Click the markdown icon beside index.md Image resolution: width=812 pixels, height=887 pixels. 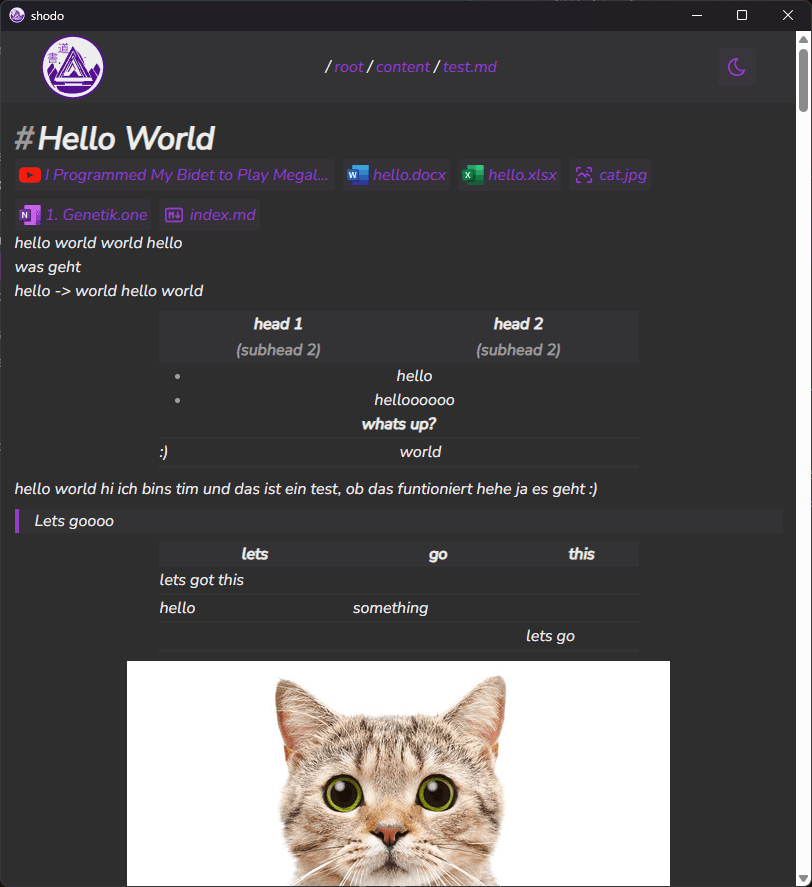pos(174,215)
